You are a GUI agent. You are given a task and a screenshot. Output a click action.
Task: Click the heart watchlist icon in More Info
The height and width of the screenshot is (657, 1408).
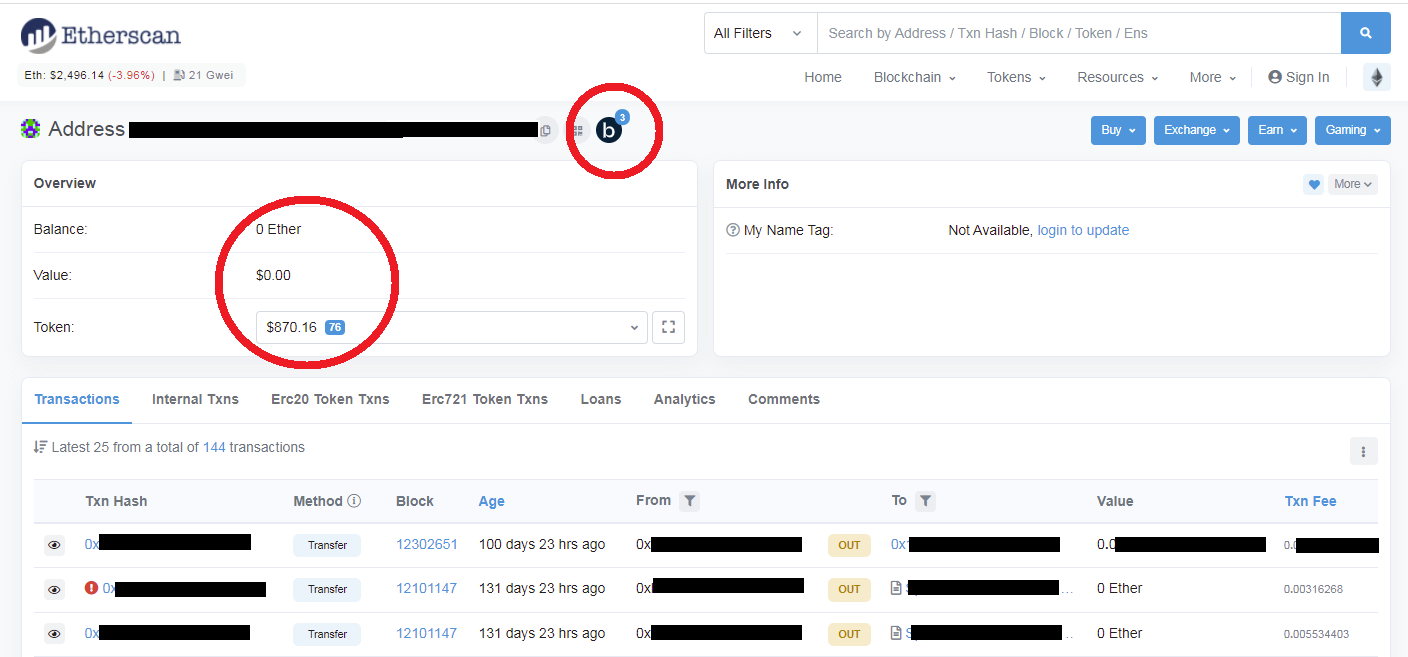(1313, 184)
